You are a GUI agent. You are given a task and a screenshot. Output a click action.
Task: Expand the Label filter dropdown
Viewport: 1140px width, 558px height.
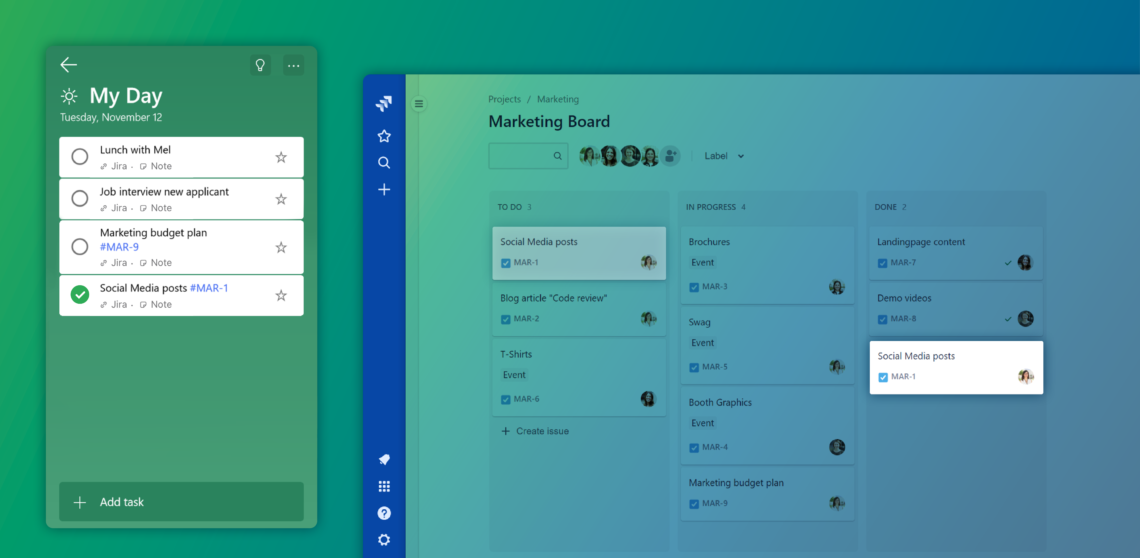[x=724, y=156]
